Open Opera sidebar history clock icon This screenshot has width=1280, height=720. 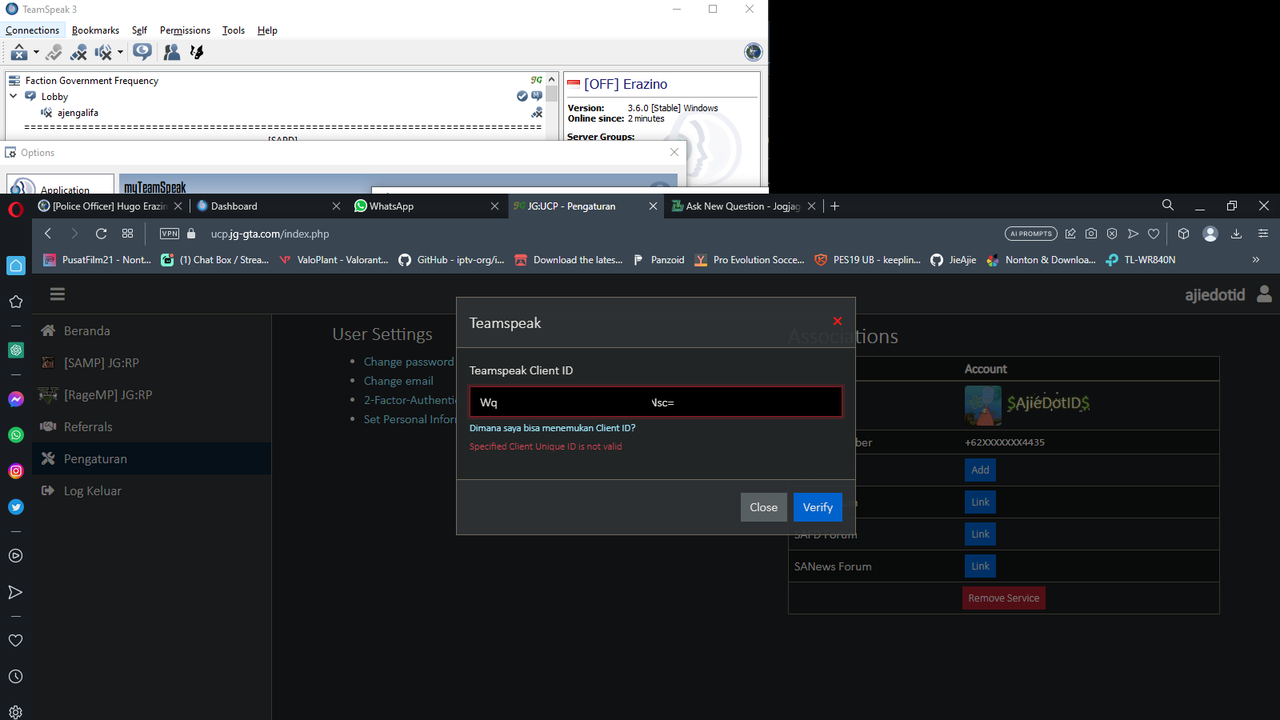(16, 677)
